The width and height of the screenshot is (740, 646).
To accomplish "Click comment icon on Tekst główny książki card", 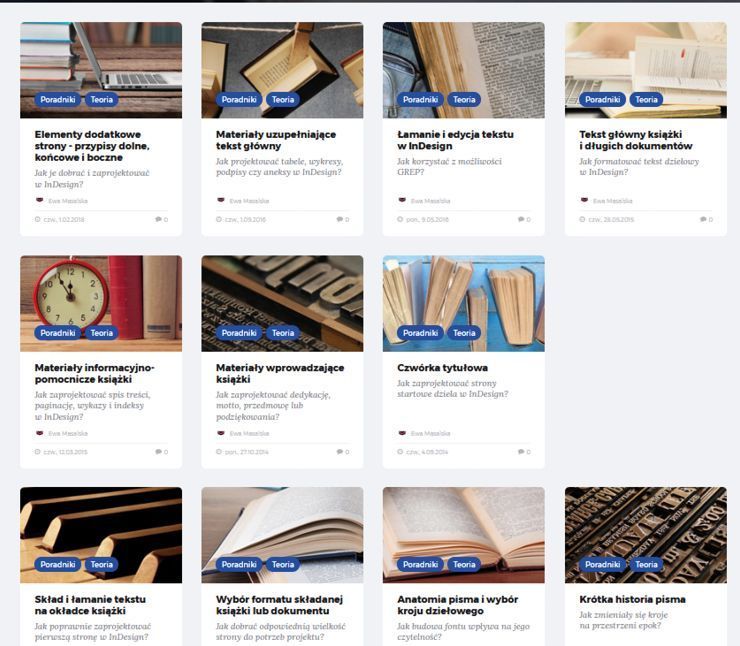I will pos(703,219).
